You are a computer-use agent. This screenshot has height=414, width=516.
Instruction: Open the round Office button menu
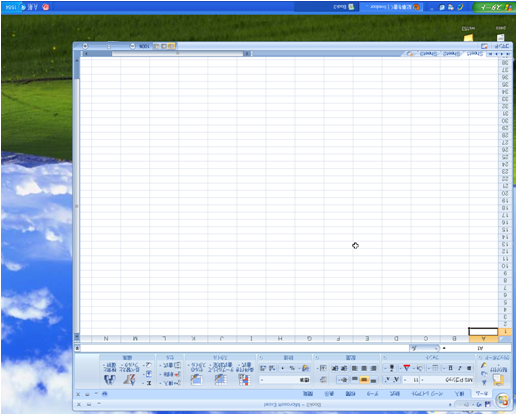click(x=503, y=400)
